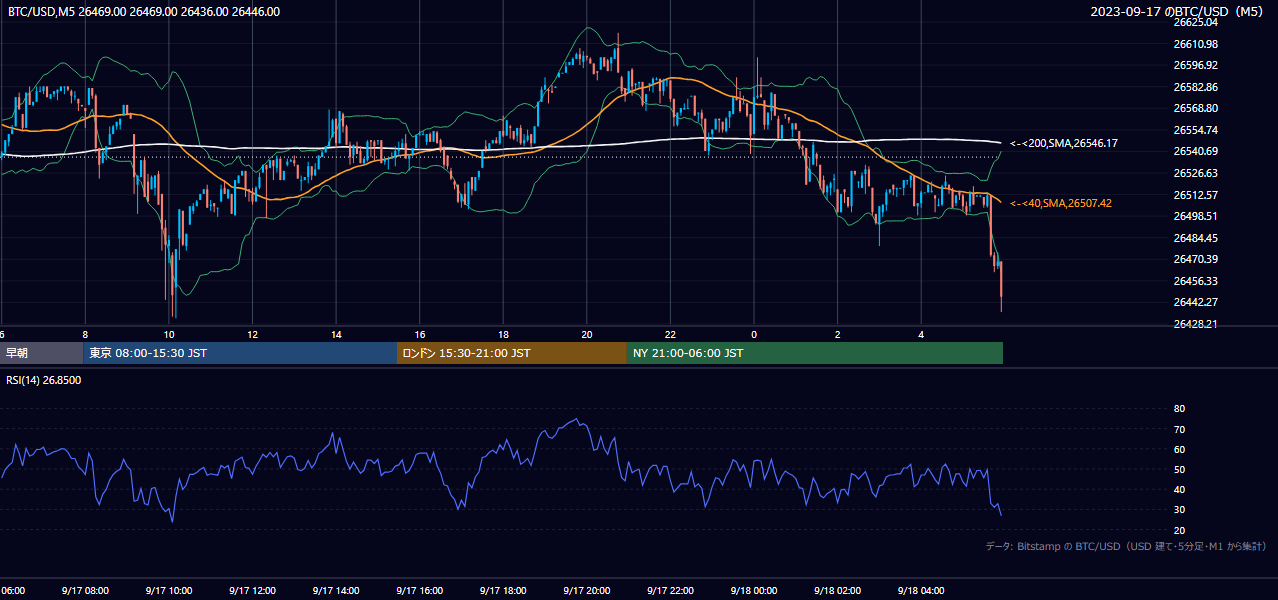Click the 26442.27 price axis label
This screenshot has height=600, width=1278.
(1196, 302)
